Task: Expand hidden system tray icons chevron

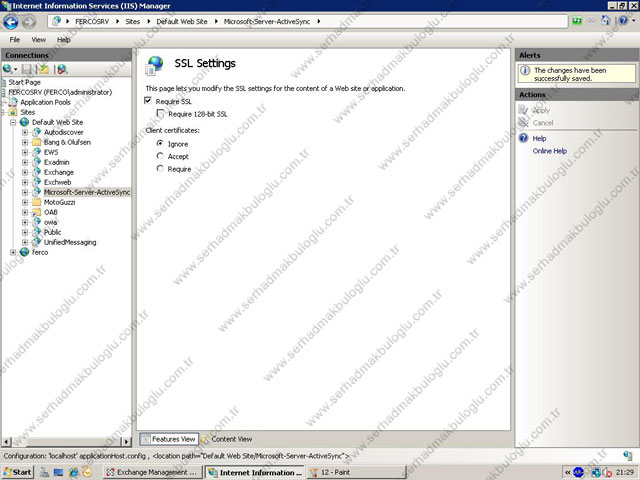Action: pyautogui.click(x=567, y=472)
